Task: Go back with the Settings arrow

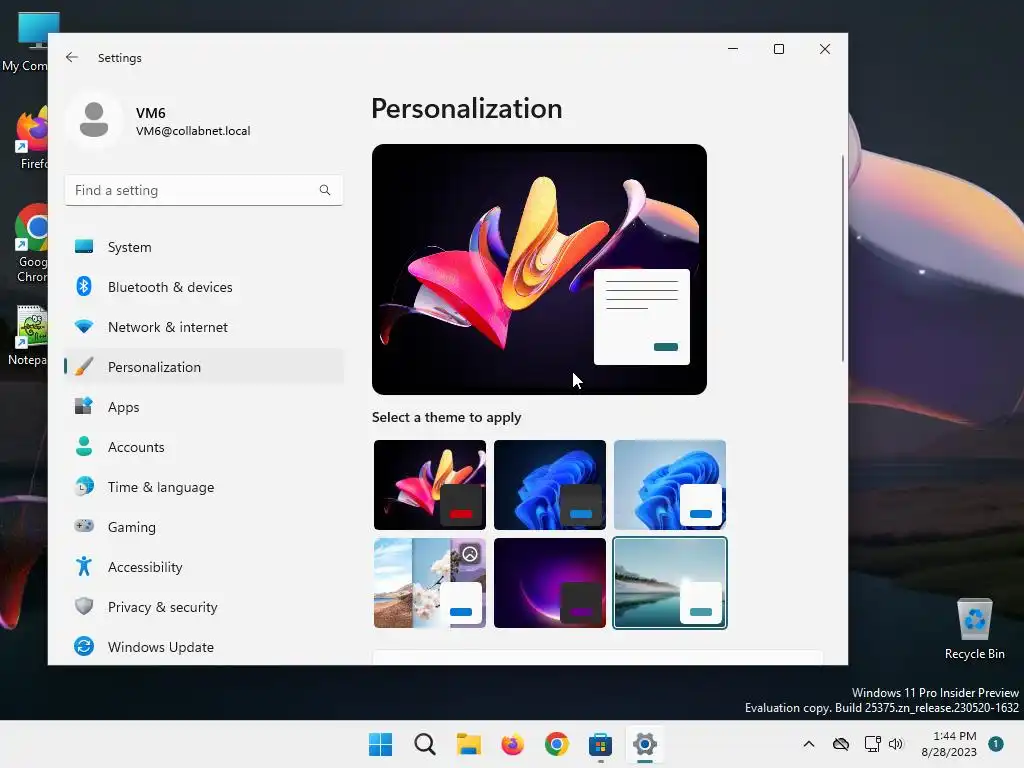Action: coord(72,57)
